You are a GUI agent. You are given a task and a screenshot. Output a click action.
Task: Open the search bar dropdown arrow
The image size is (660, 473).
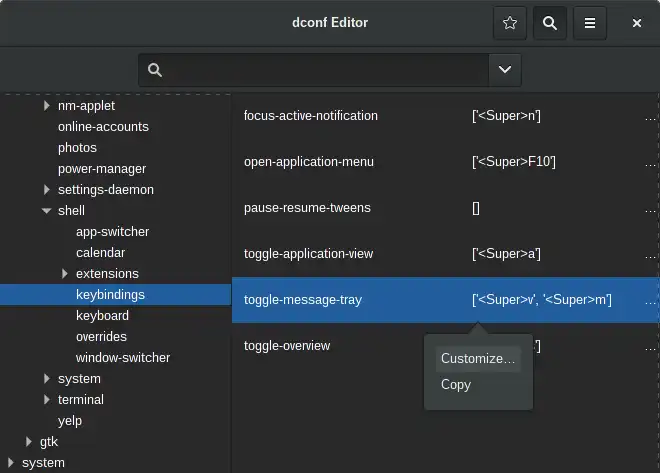click(505, 70)
